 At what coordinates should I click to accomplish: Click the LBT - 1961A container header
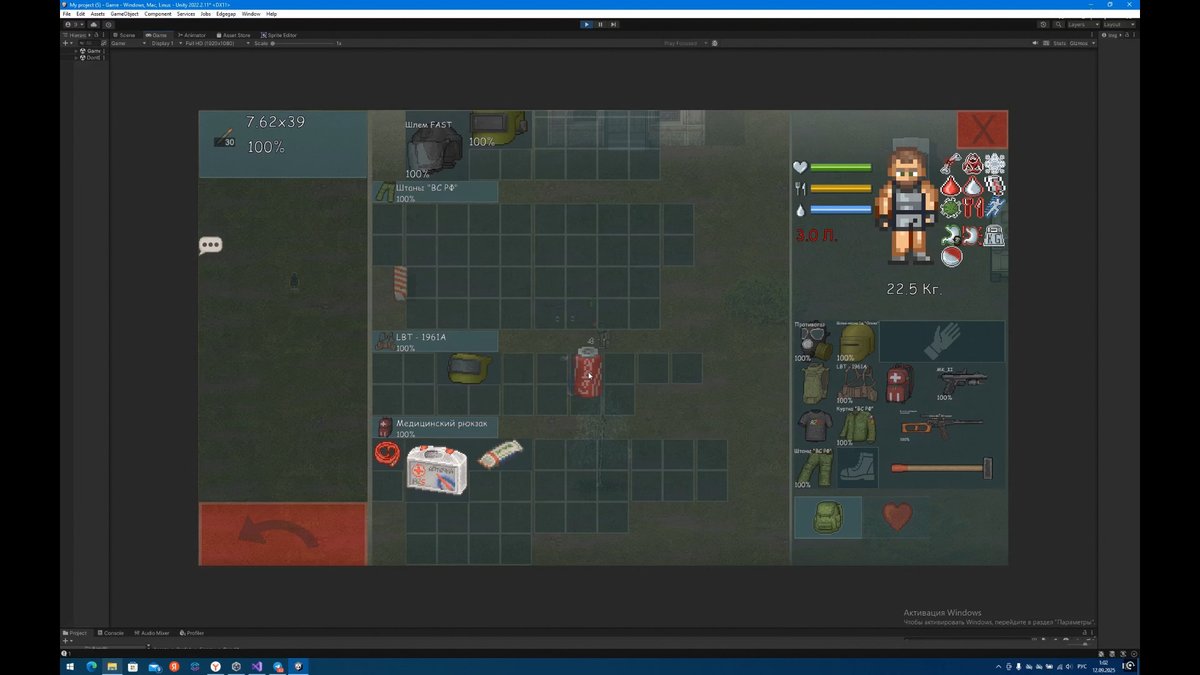[x=435, y=341]
